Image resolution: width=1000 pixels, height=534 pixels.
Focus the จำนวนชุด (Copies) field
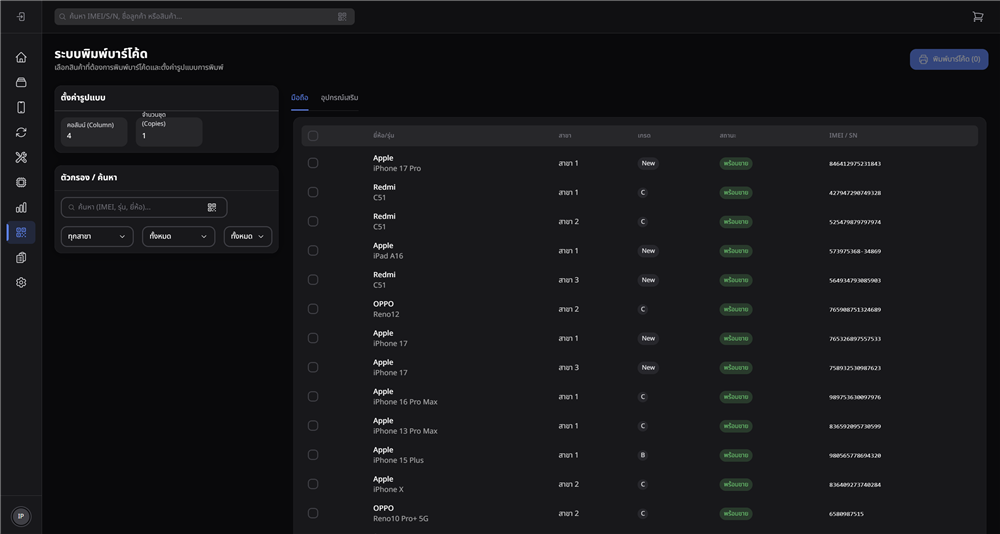click(169, 131)
